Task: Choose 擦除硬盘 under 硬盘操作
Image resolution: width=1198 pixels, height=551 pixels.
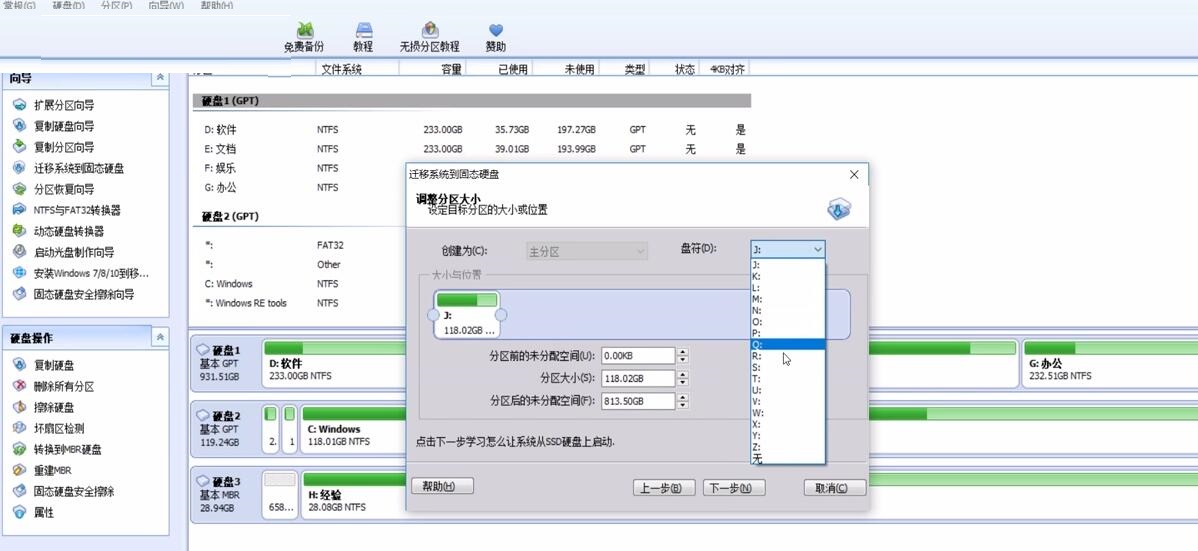Action: coord(53,407)
